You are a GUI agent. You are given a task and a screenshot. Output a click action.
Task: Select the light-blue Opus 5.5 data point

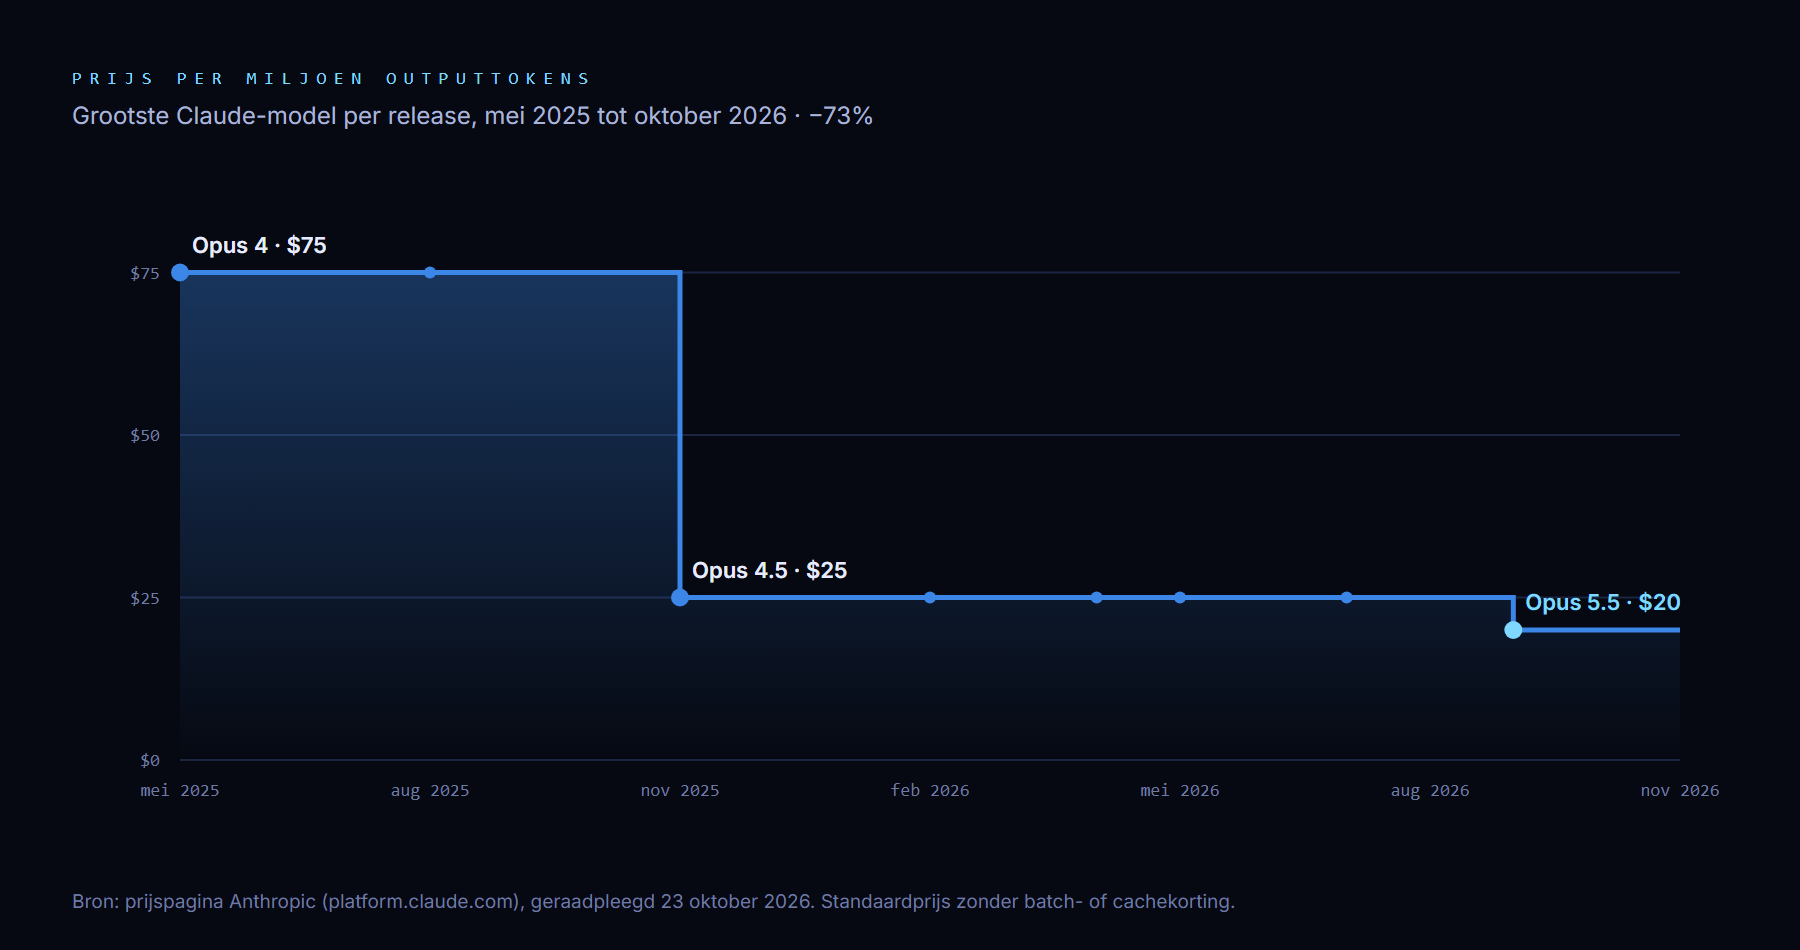(1513, 630)
